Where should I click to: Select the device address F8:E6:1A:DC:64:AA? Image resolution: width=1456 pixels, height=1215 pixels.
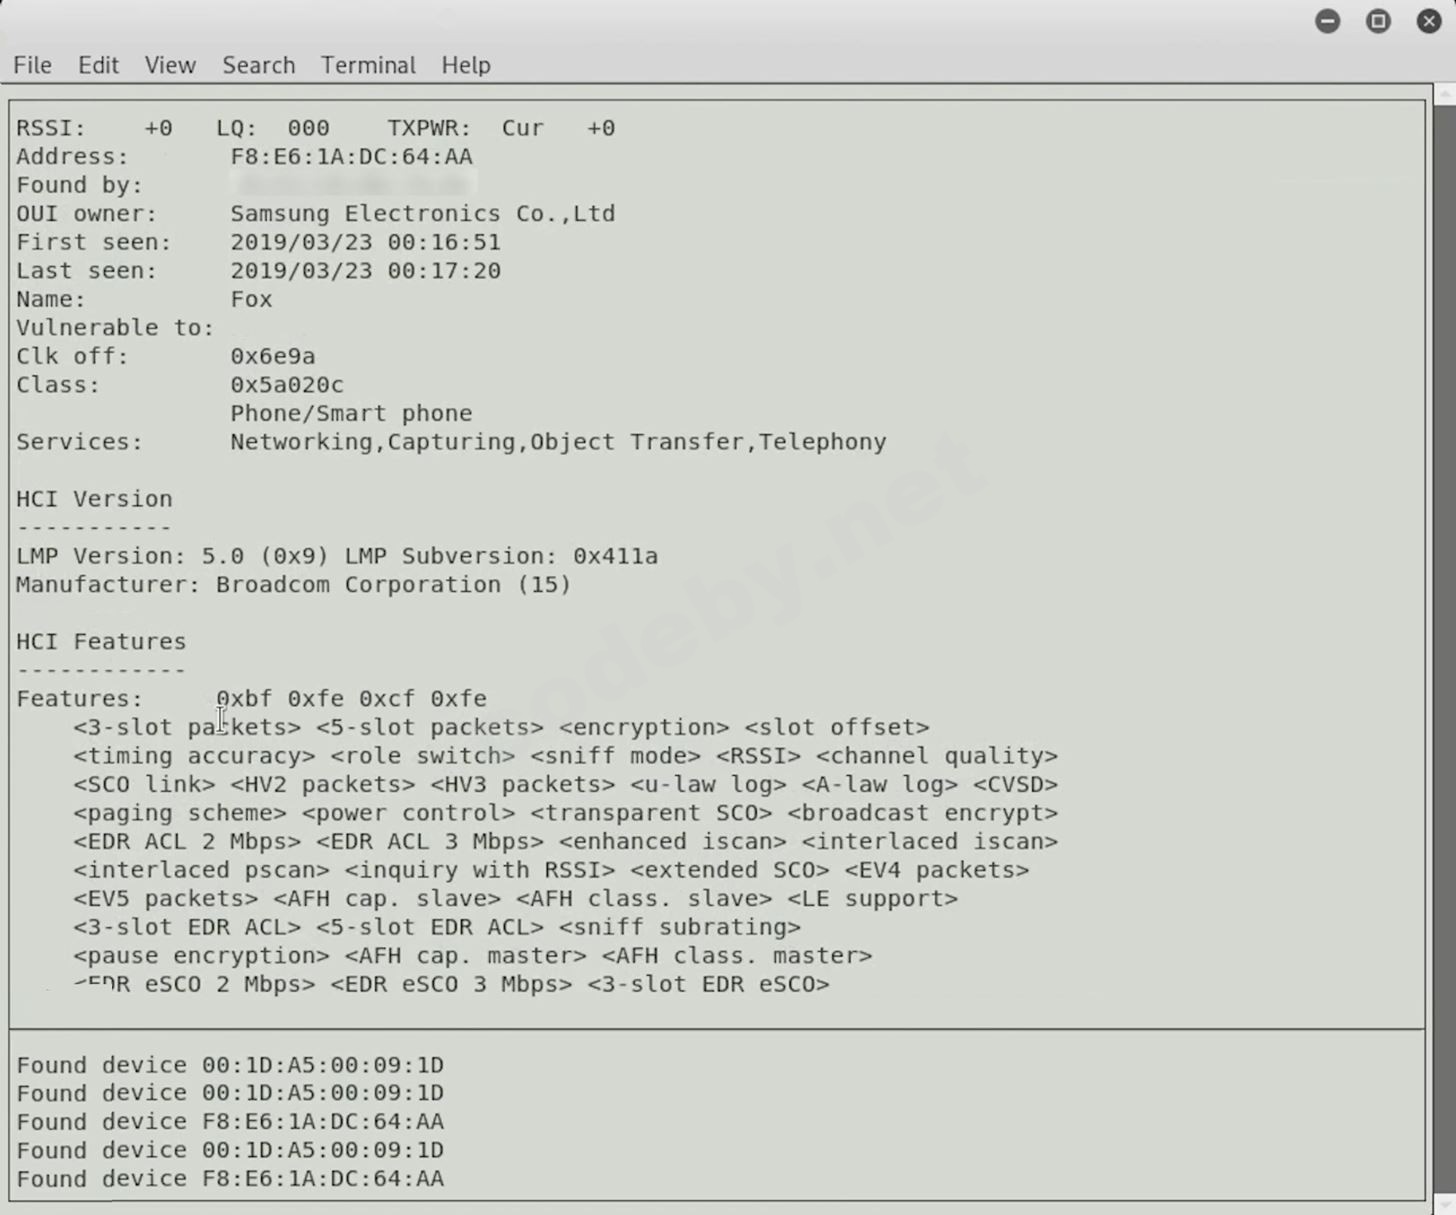351,156
